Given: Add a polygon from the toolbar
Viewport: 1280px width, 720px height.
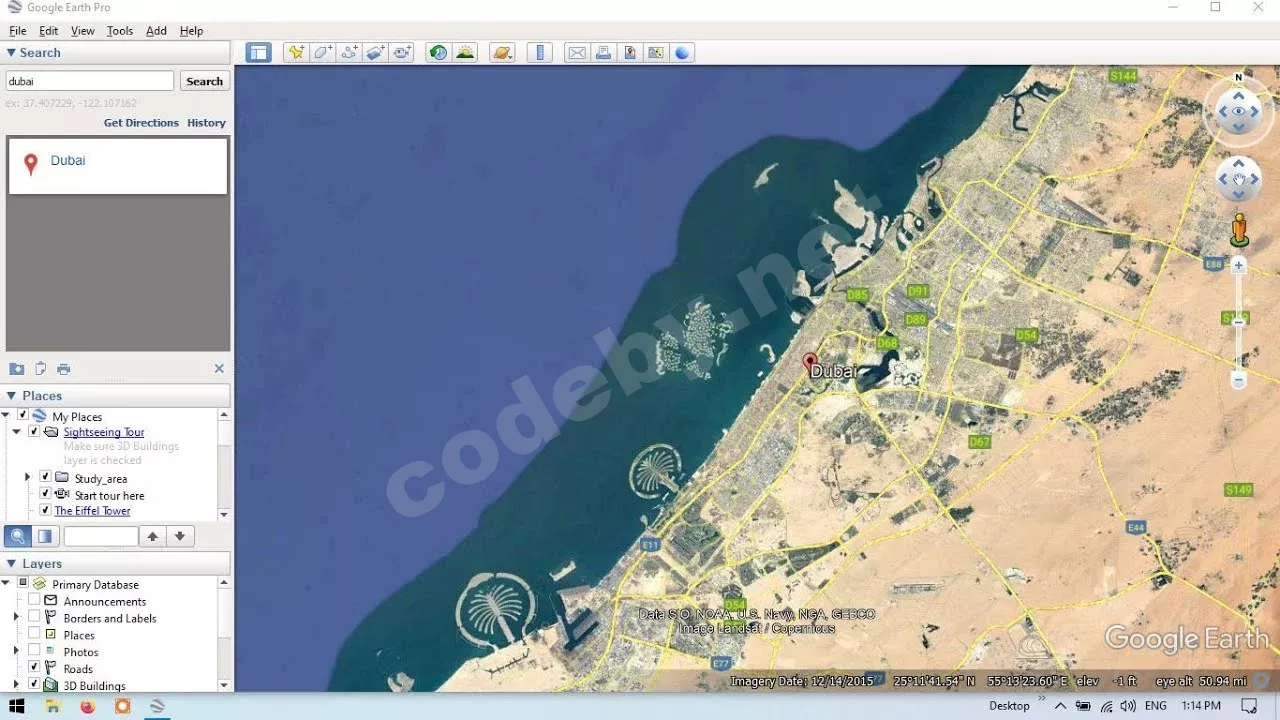Looking at the screenshot, I should pyautogui.click(x=322, y=53).
